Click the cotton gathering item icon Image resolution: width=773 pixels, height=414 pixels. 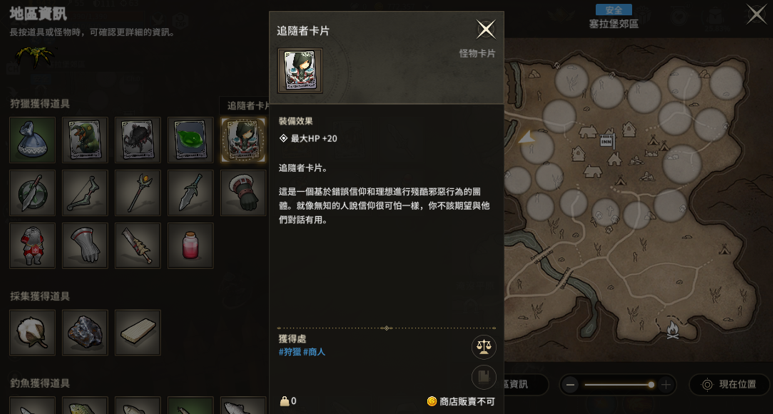pos(33,333)
